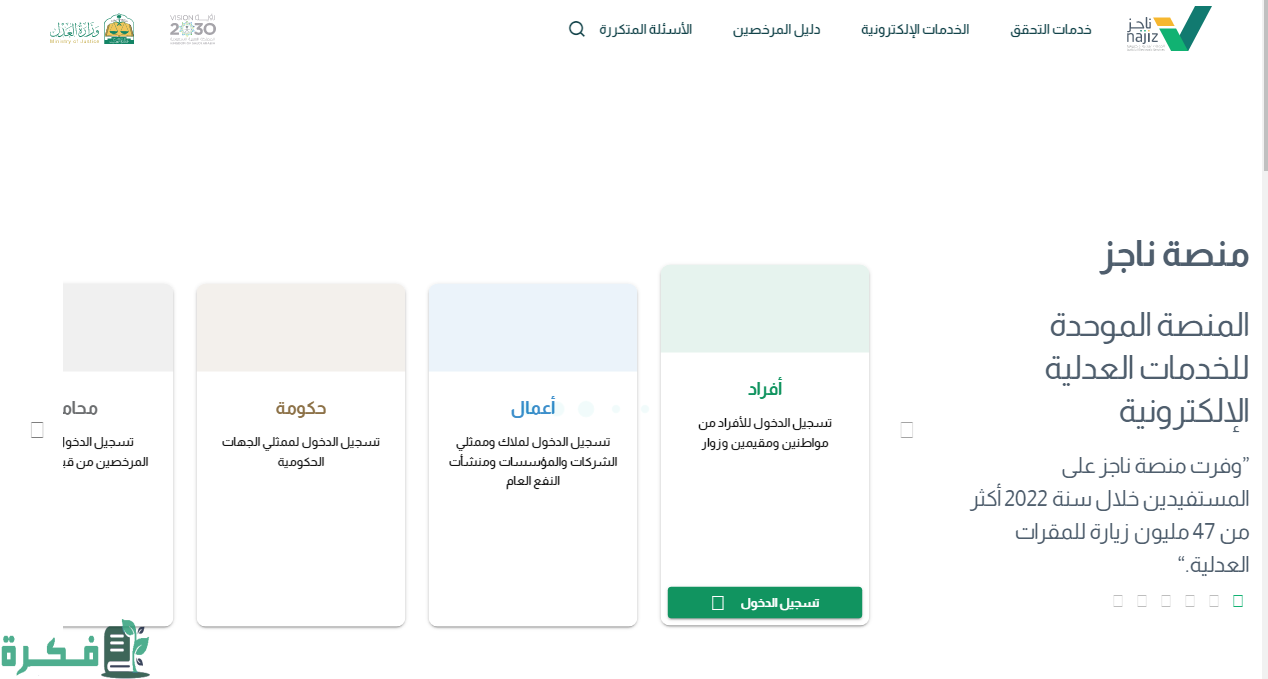Select the active green slide indicator
Viewport: 1268px width, 679px height.
point(1238,600)
